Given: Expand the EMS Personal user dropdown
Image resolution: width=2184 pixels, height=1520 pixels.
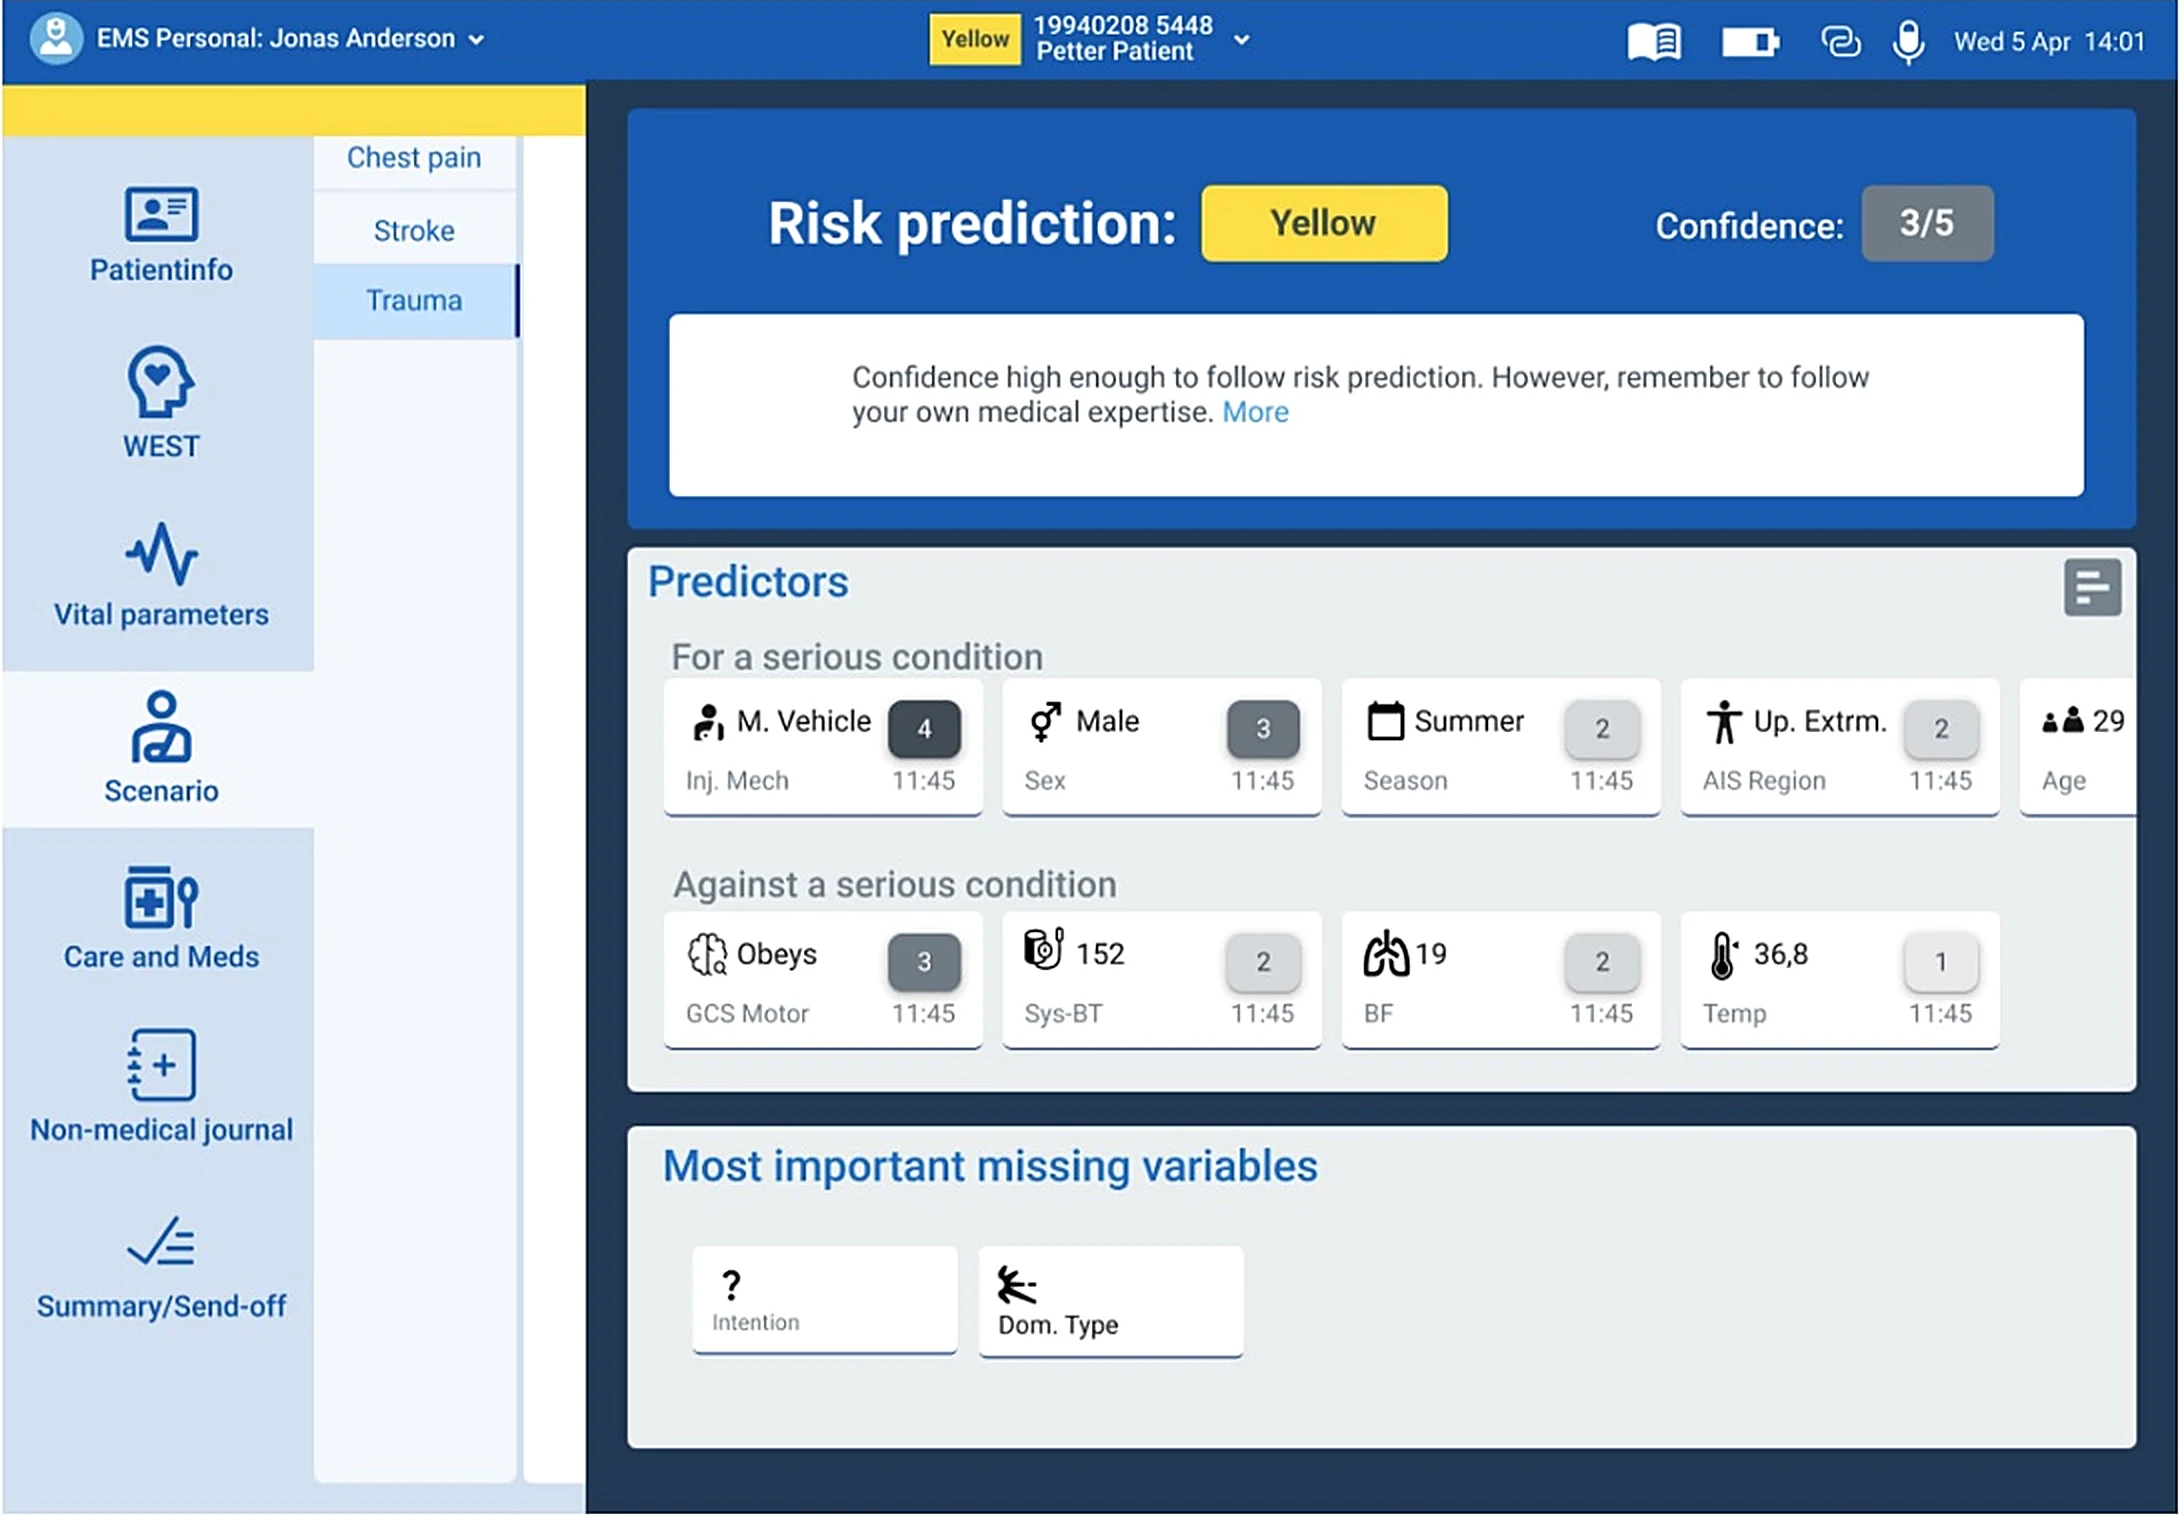Looking at the screenshot, I should coord(477,40).
